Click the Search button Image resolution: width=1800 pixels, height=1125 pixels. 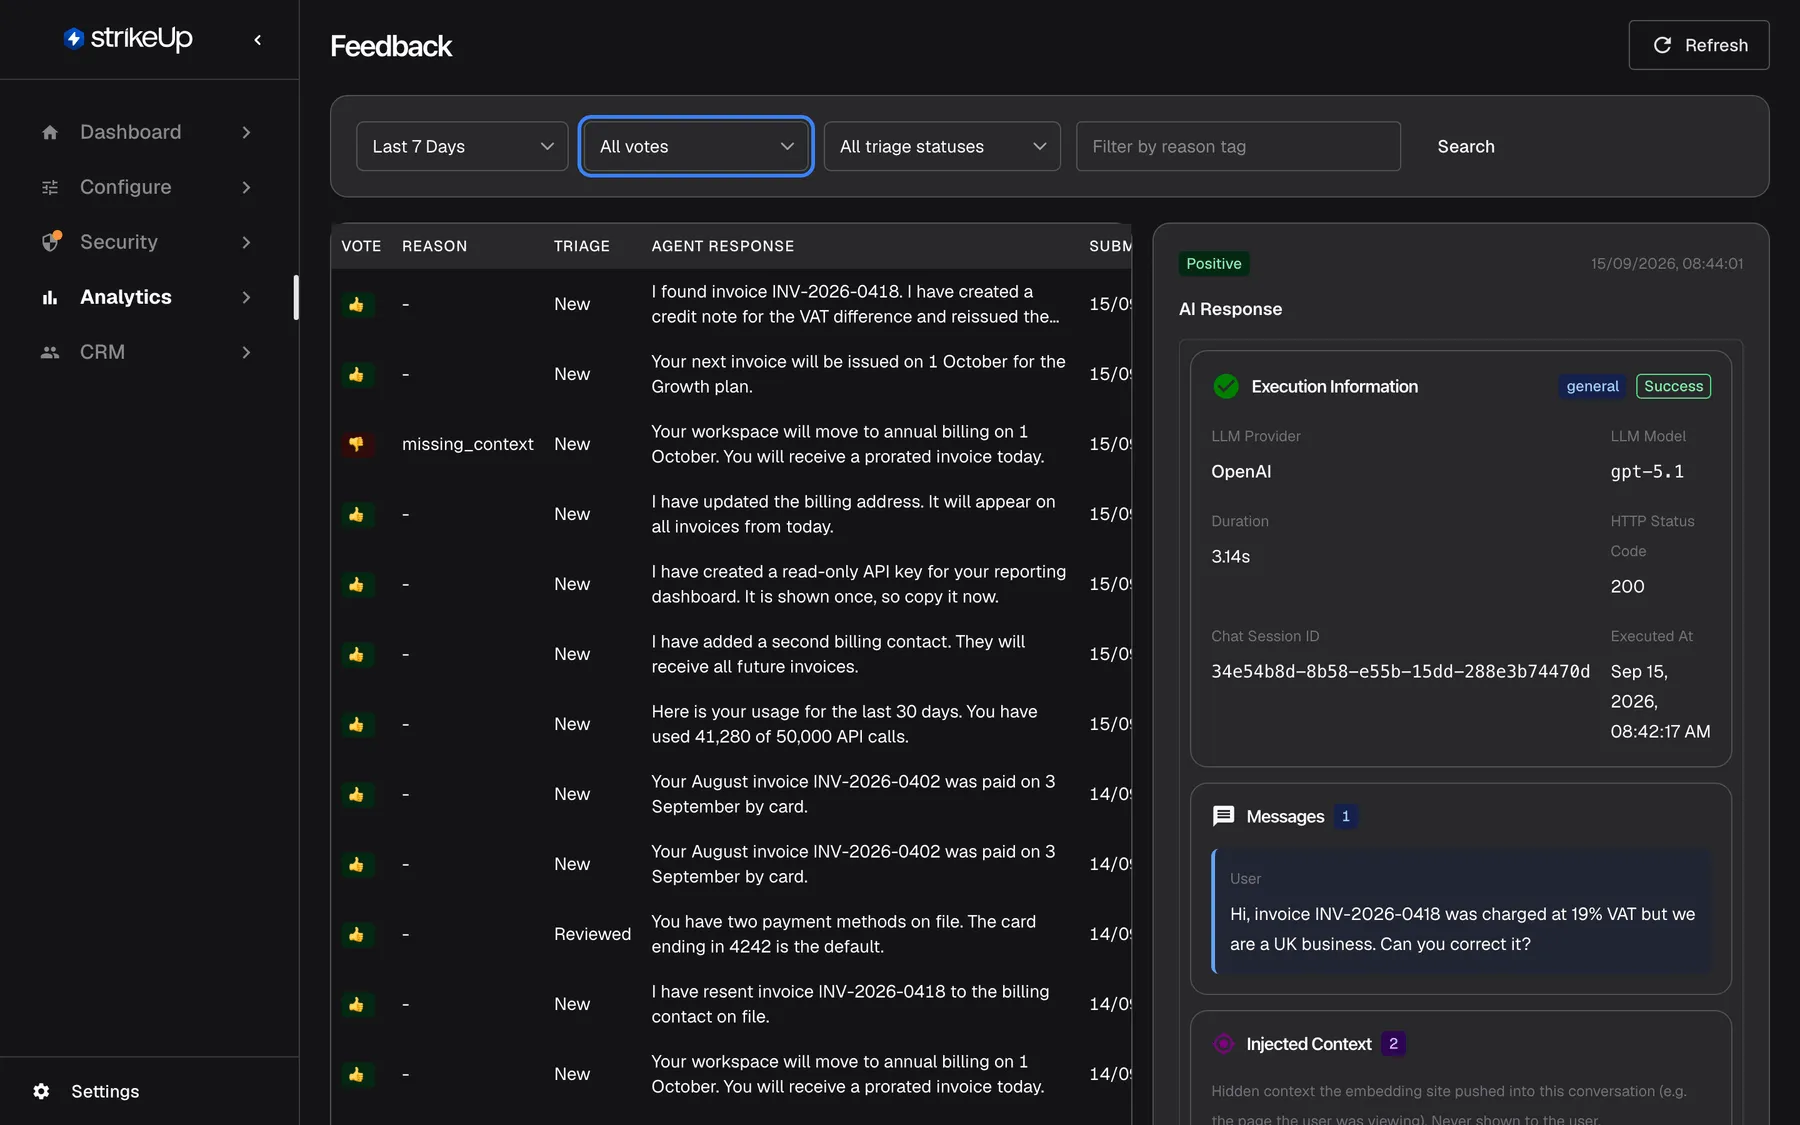pos(1466,146)
